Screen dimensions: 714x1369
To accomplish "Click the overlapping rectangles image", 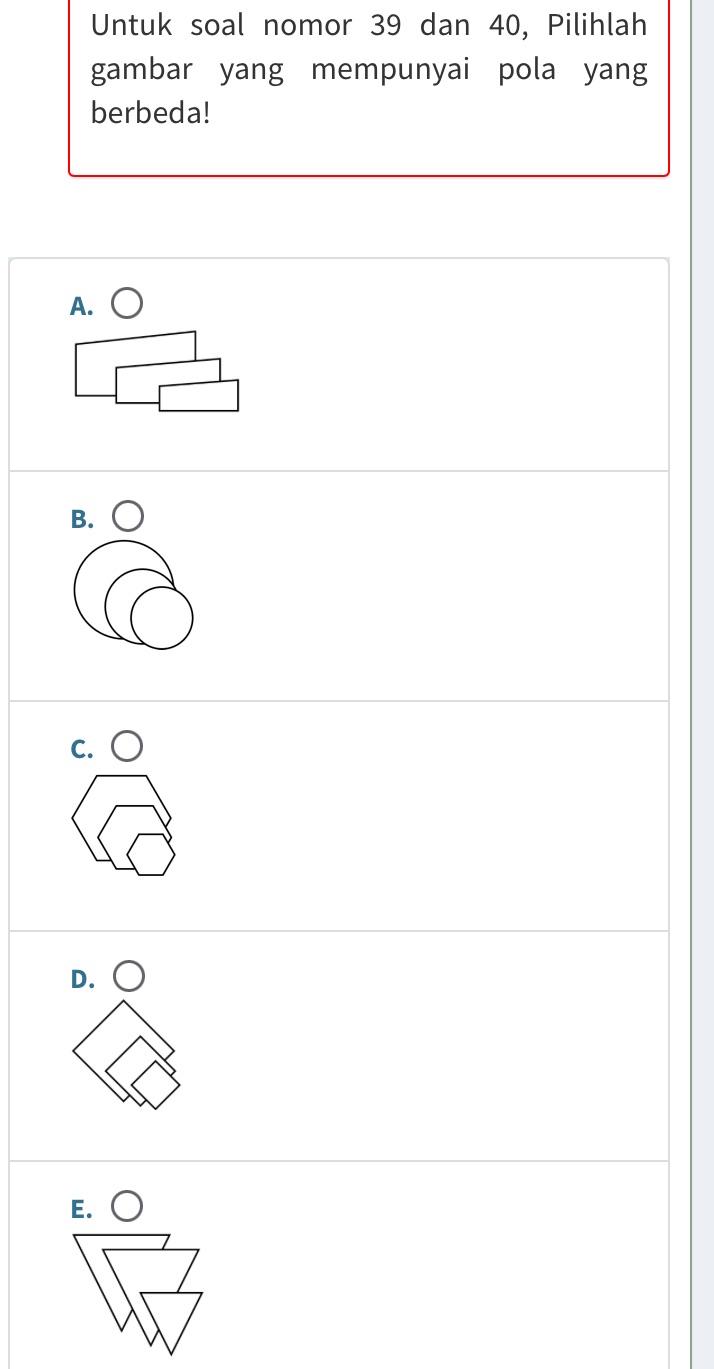I will click(157, 372).
